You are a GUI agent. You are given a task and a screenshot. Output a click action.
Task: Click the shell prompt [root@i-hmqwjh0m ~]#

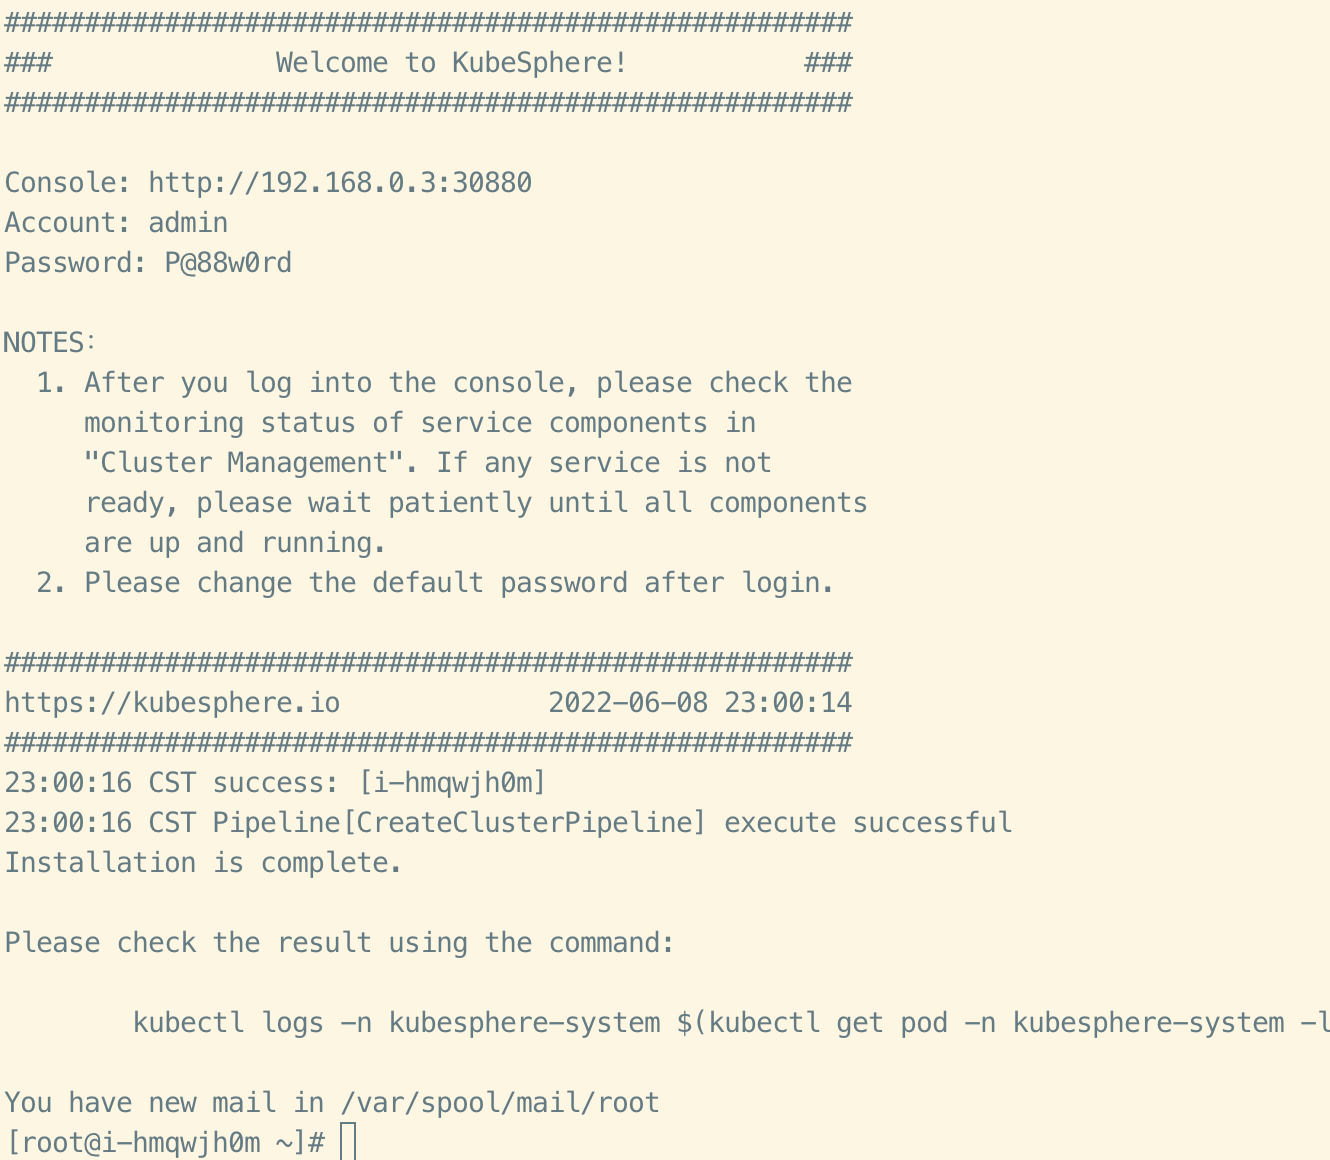[165, 1143]
